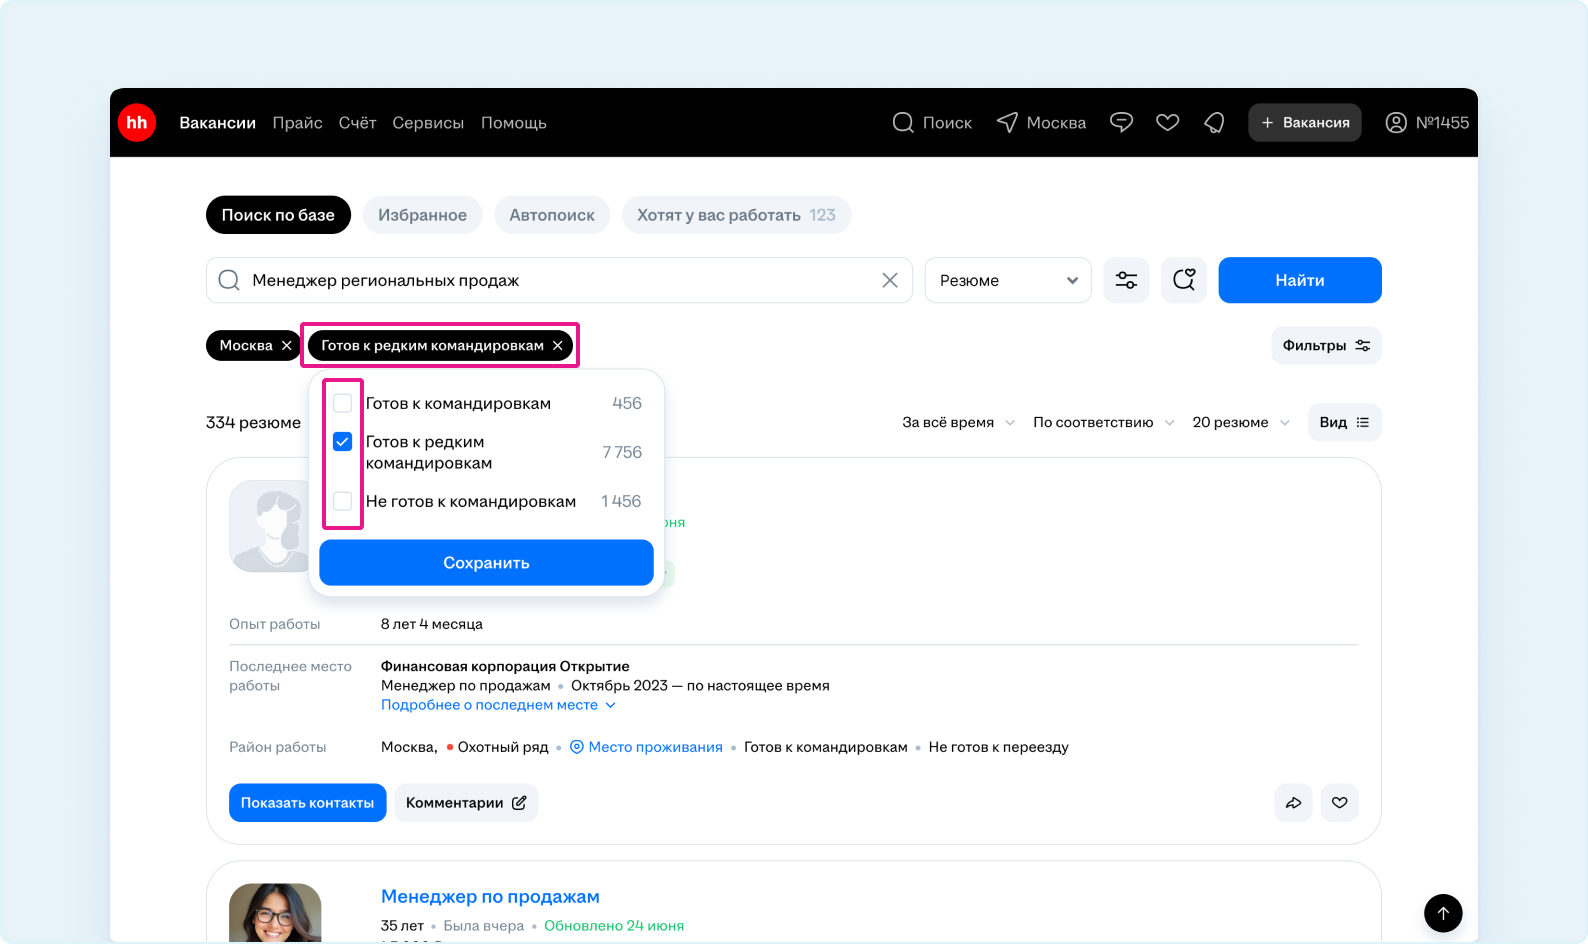Click the advanced search settings sliders icon

click(x=1126, y=280)
